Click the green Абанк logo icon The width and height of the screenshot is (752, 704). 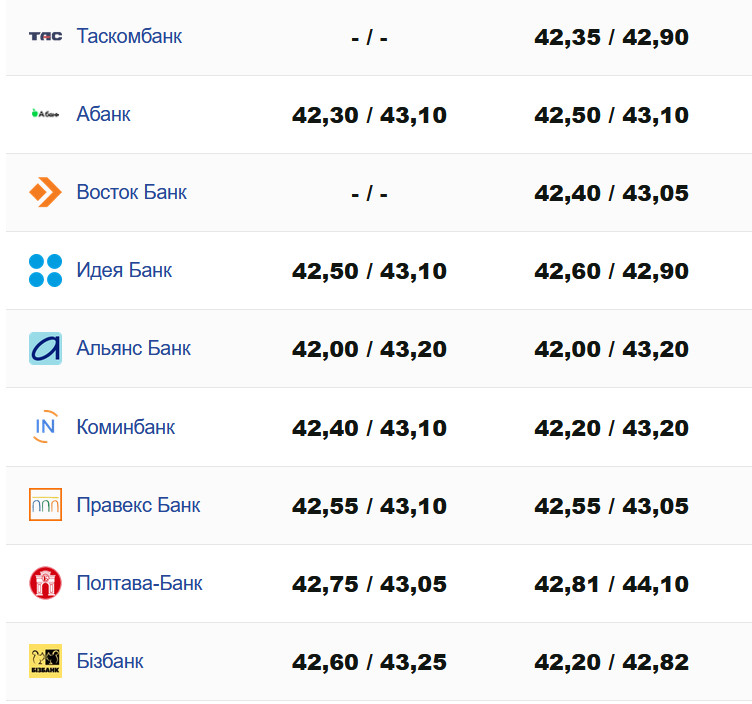[45, 114]
